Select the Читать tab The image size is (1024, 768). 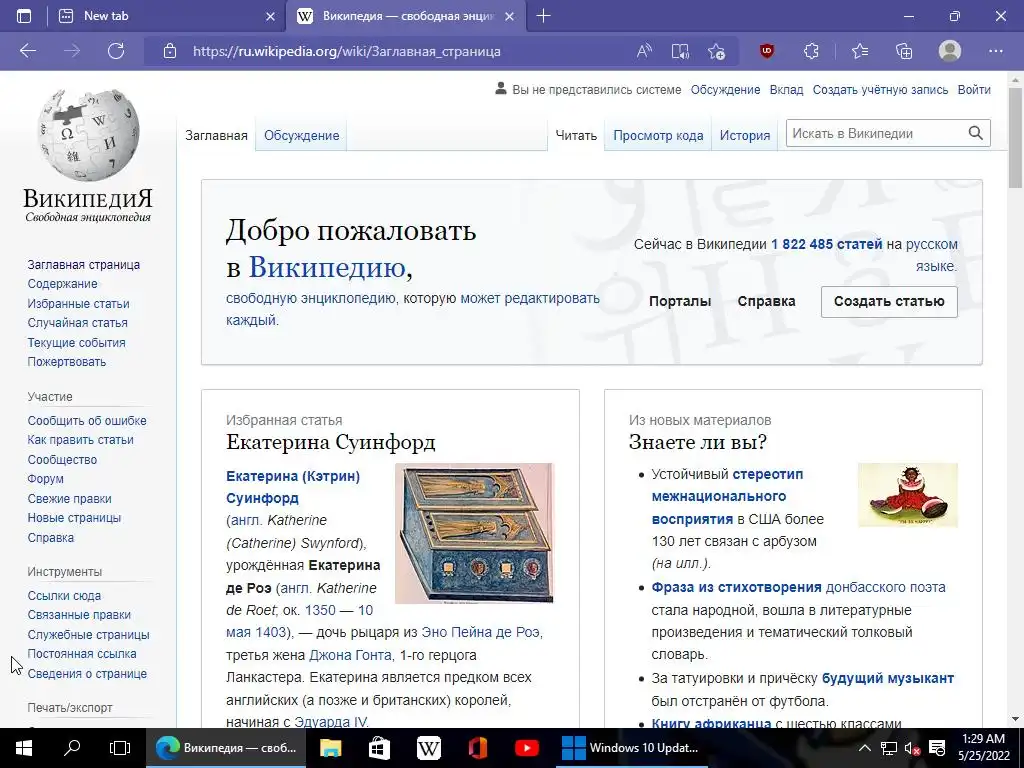point(576,135)
